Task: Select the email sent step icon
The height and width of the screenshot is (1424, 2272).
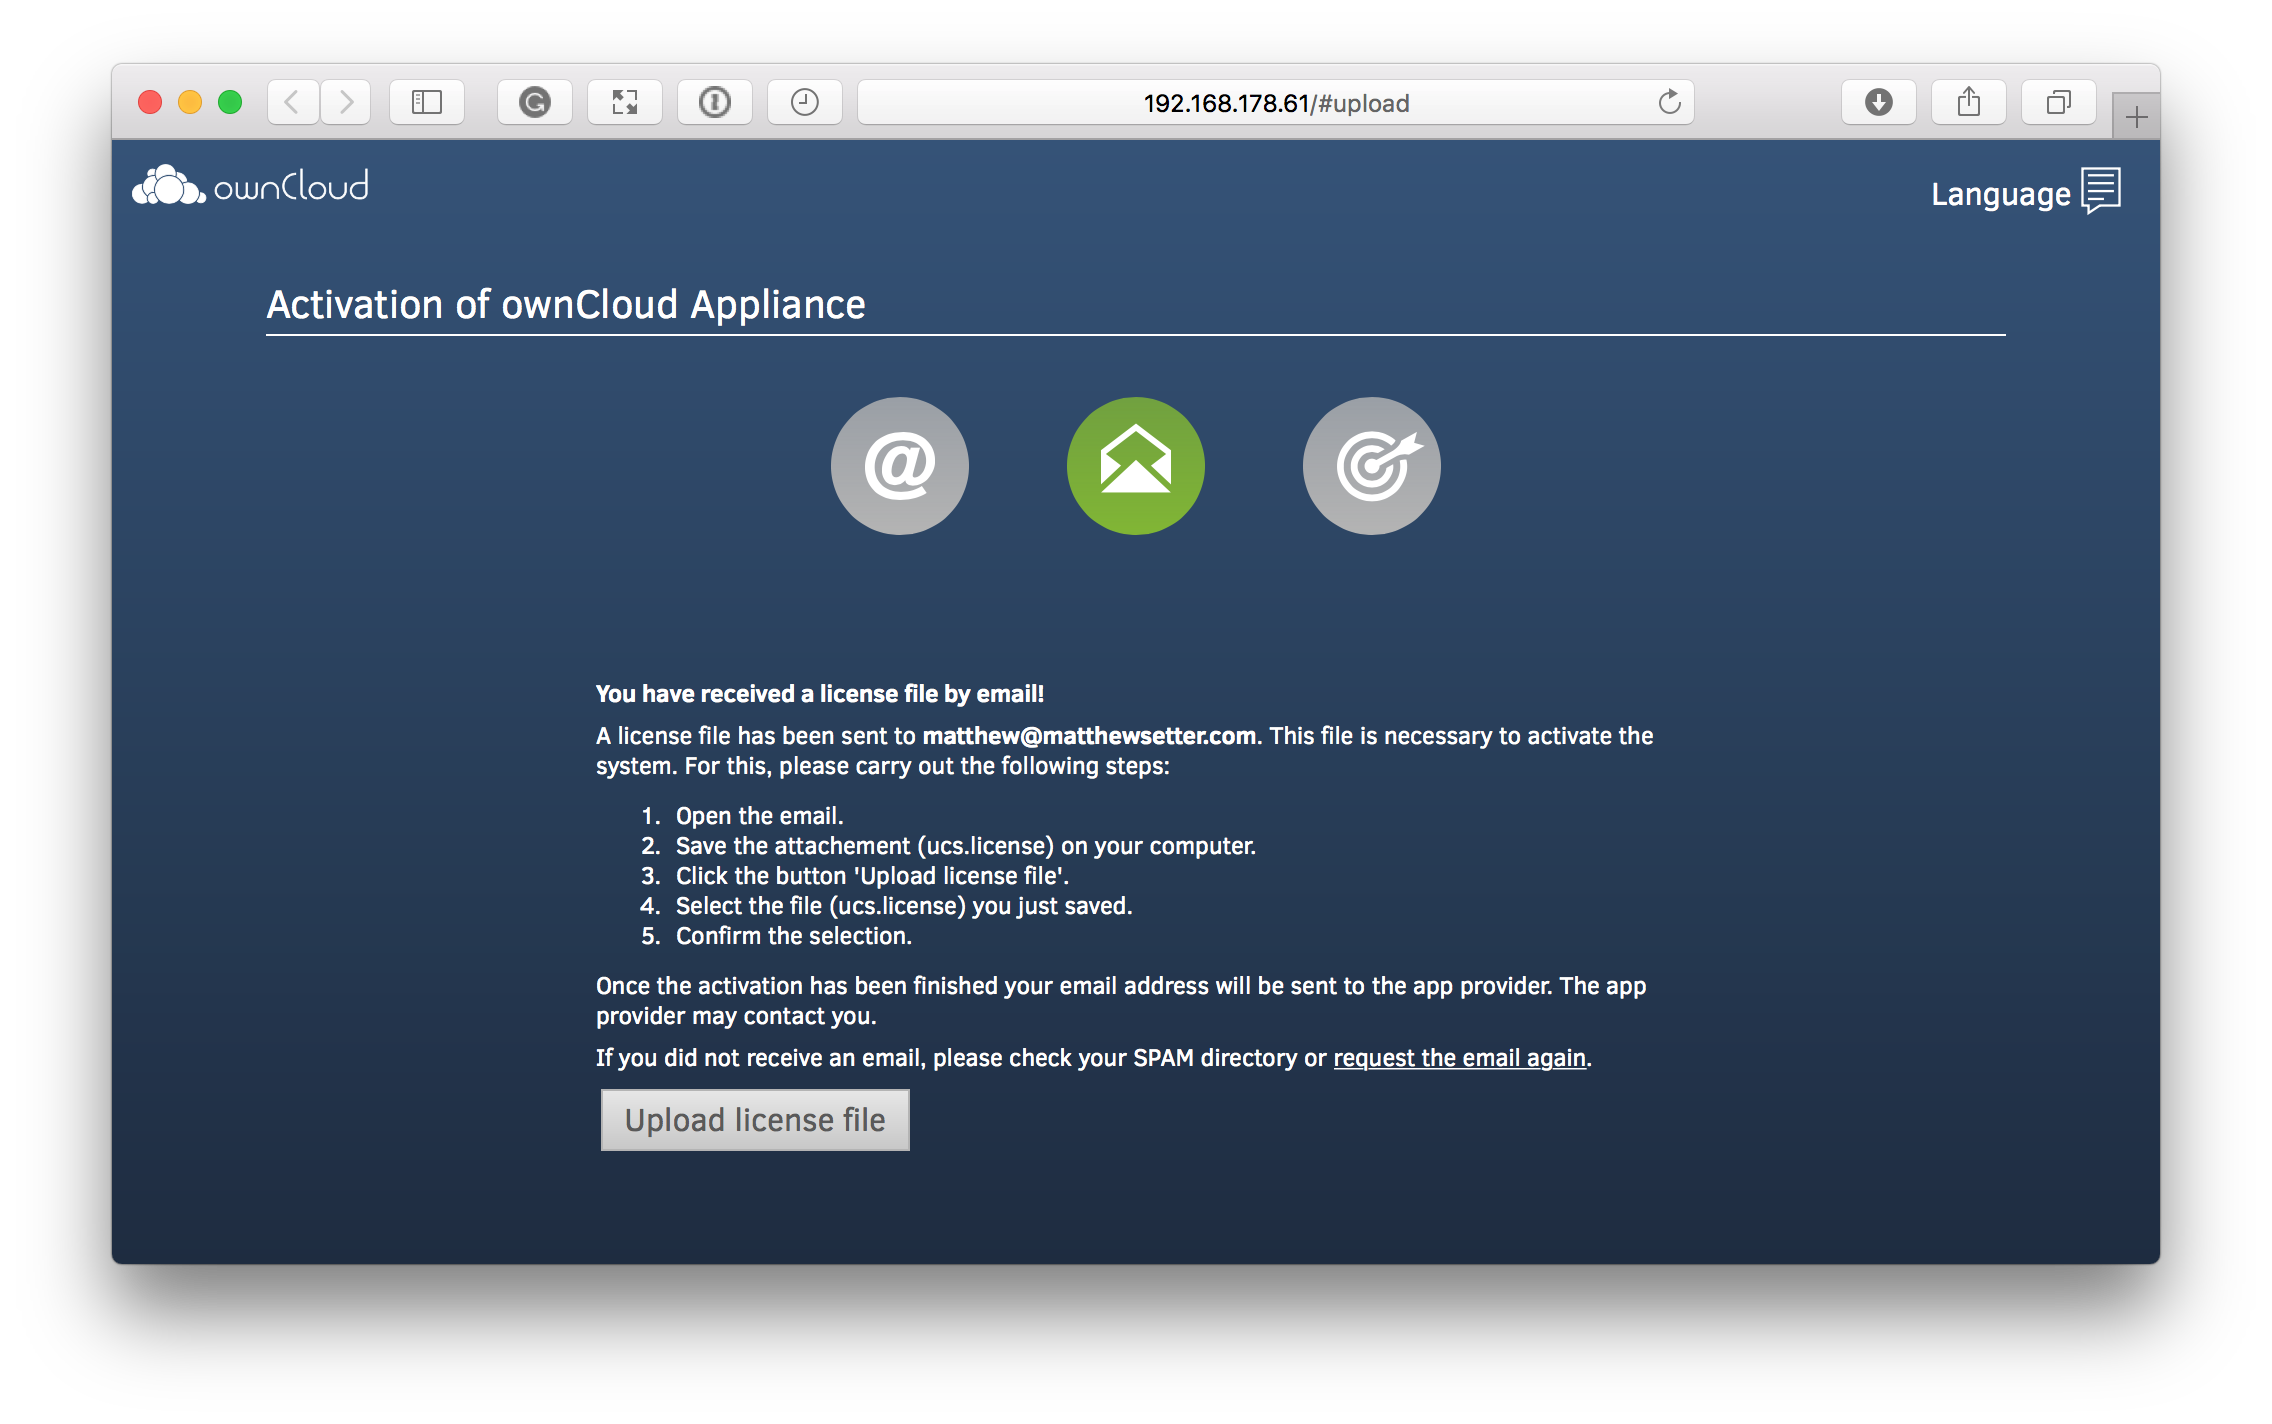Action: pyautogui.click(x=899, y=465)
